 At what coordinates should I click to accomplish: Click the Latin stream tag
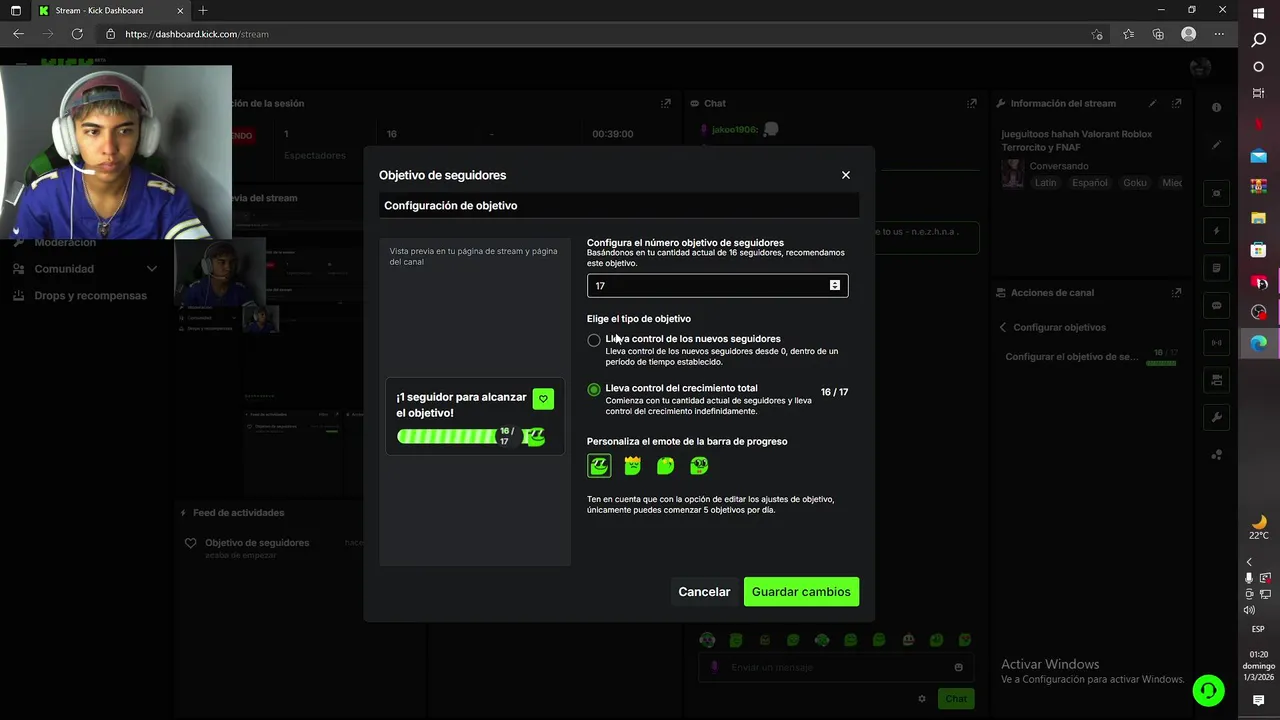tap(1045, 183)
